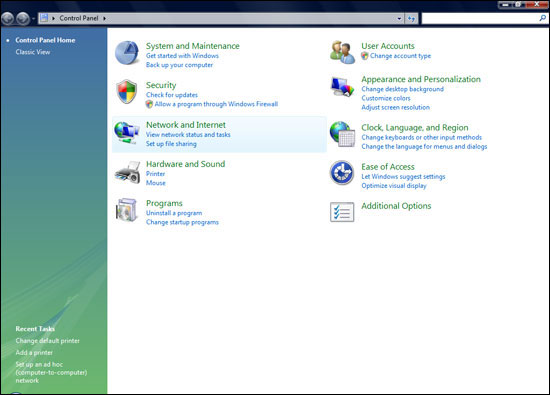Screen dimensions: 550x395
Task: Open recent pages dropdown beside nav arrows
Action: pyautogui.click(x=33, y=19)
